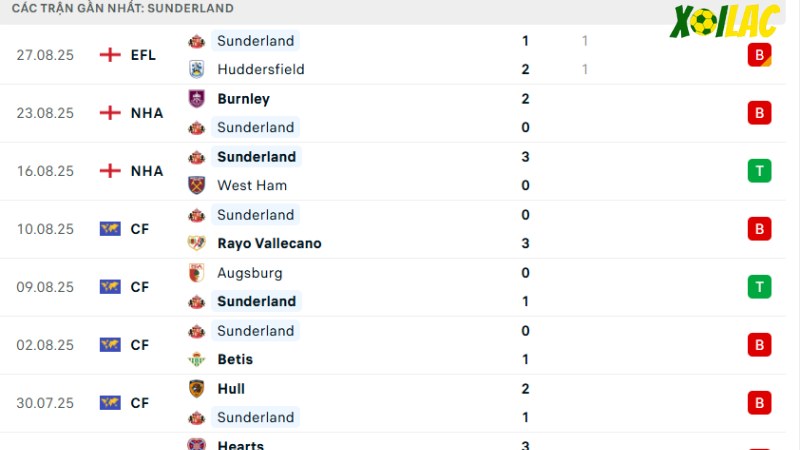Image resolution: width=800 pixels, height=450 pixels.
Task: Select the 30.07.25 Hull match row date
Action: click(x=45, y=403)
